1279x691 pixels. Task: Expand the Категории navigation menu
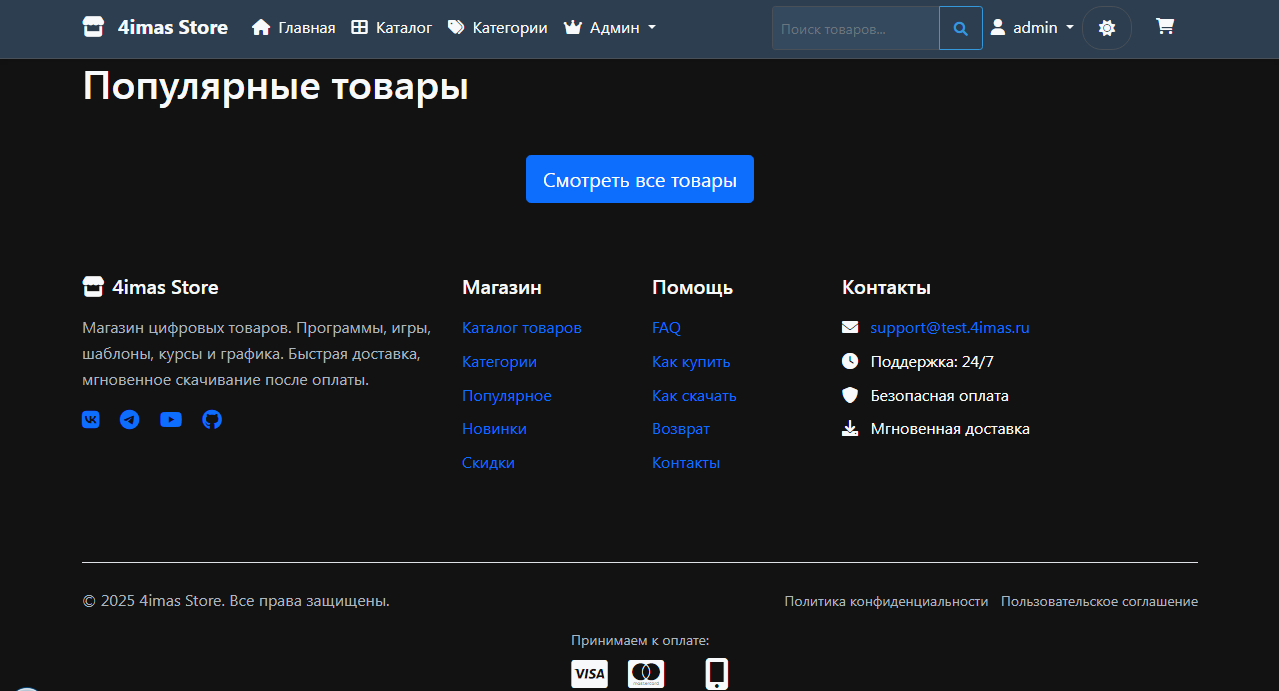click(x=497, y=27)
